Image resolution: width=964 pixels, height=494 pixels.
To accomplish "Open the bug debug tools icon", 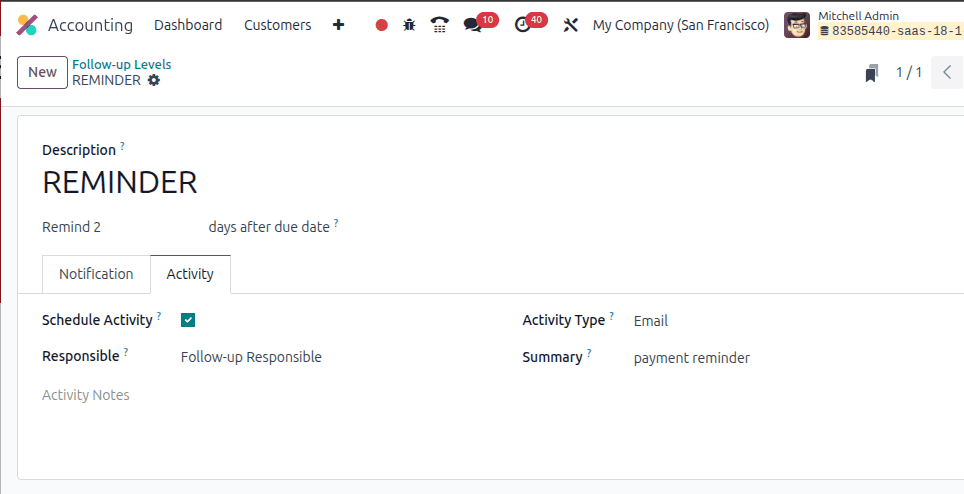I will point(409,25).
